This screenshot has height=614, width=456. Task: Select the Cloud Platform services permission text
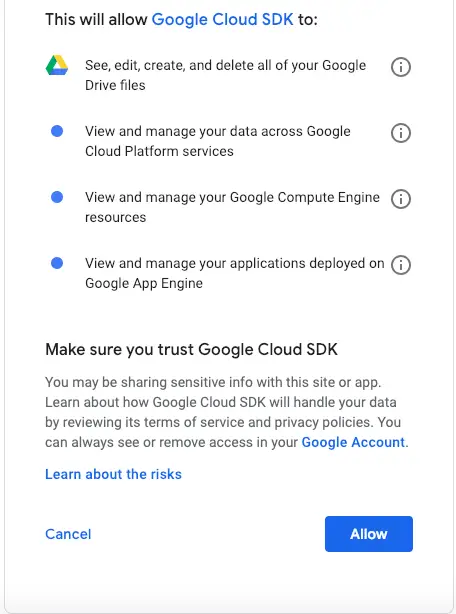(218, 141)
